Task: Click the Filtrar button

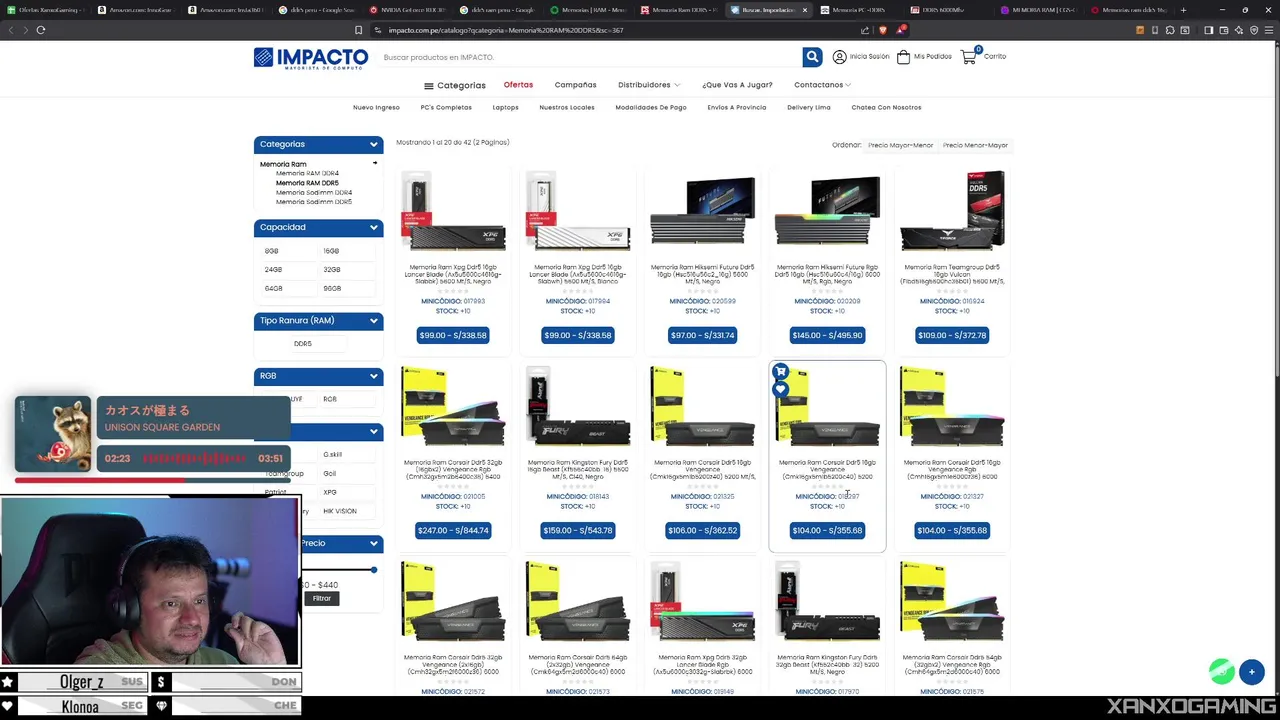Action: tap(321, 598)
